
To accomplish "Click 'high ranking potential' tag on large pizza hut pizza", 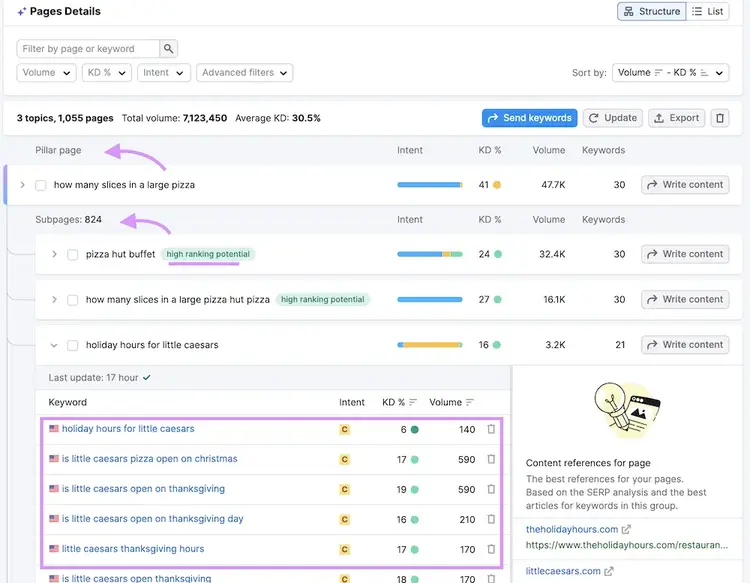I will click(x=322, y=299).
